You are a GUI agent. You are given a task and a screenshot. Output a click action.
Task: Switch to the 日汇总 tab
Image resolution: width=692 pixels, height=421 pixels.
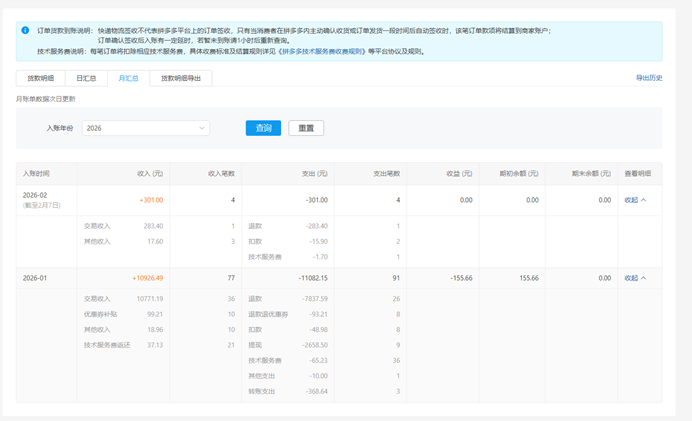pyautogui.click(x=86, y=78)
